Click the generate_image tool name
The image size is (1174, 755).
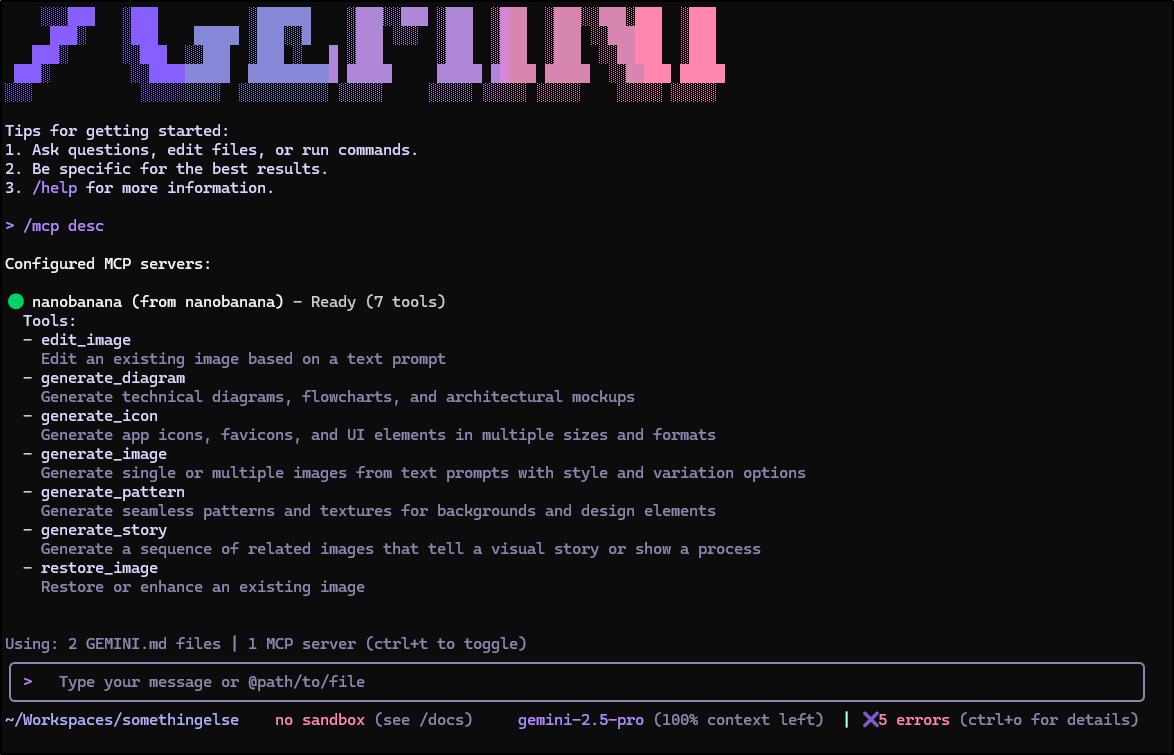(104, 454)
